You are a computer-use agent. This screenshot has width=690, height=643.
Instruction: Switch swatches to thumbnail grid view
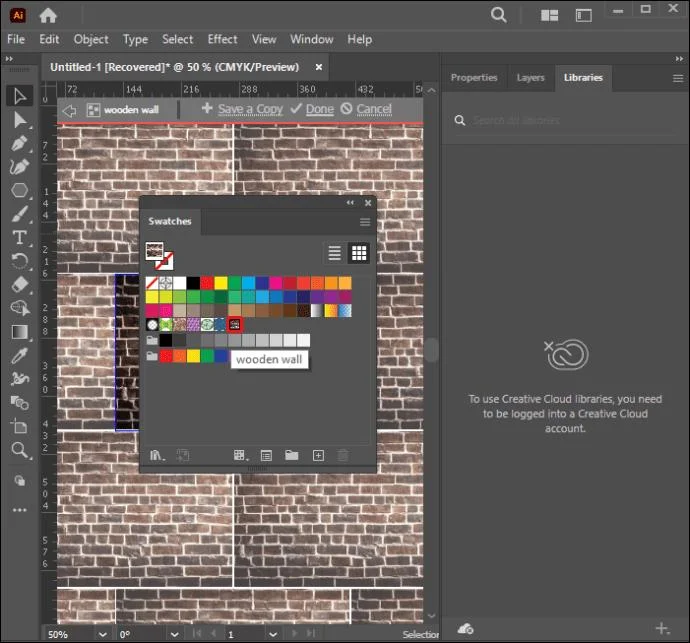(359, 253)
